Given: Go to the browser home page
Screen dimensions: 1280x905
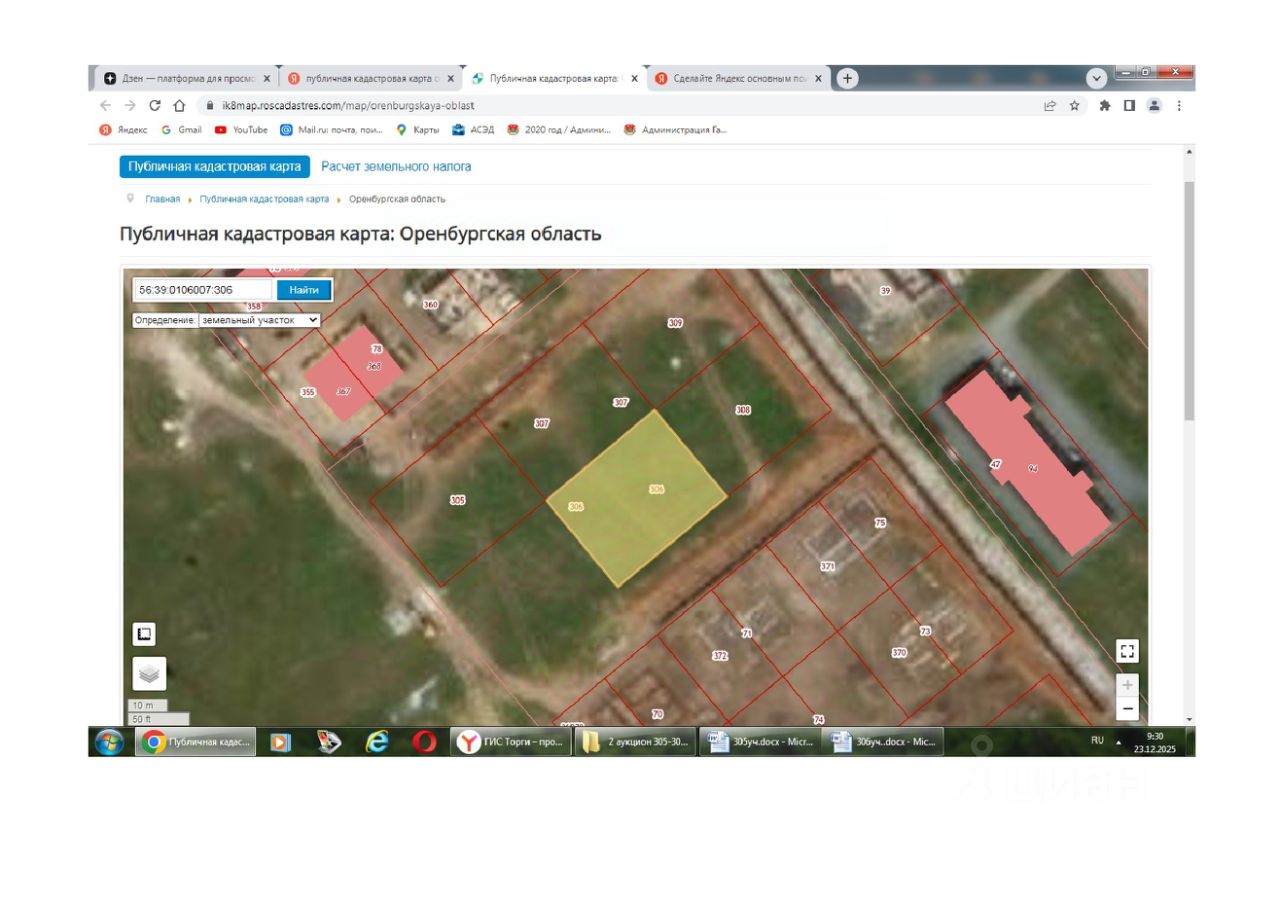Looking at the screenshot, I should (179, 105).
